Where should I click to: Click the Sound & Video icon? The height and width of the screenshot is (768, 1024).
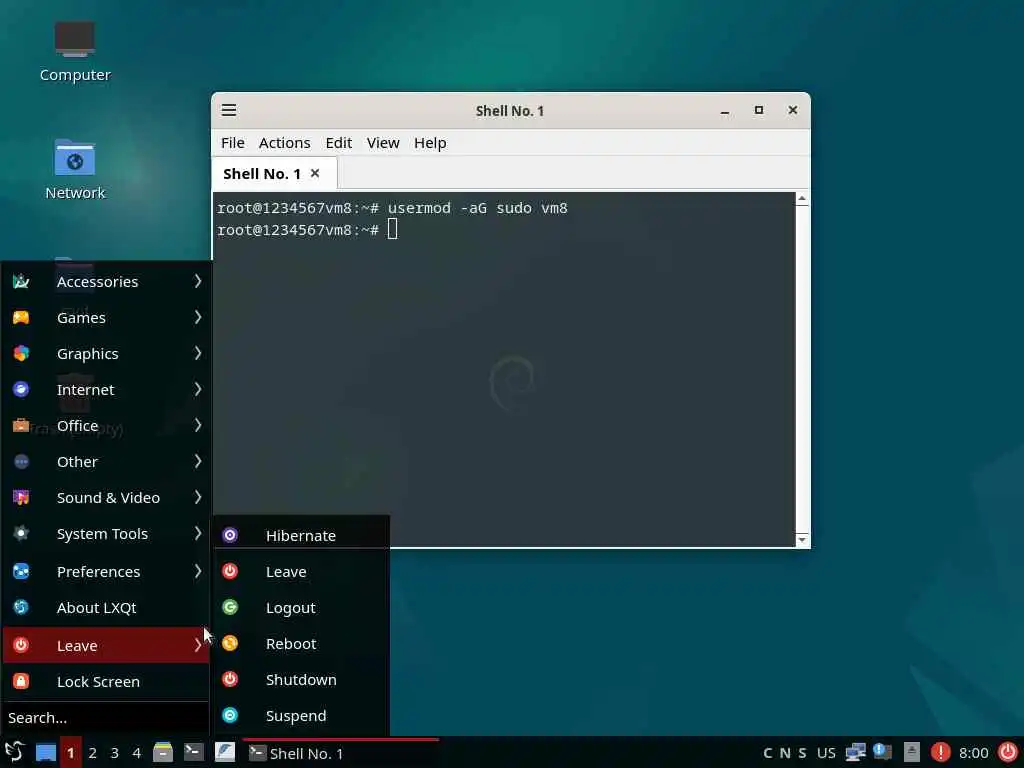[21, 498]
